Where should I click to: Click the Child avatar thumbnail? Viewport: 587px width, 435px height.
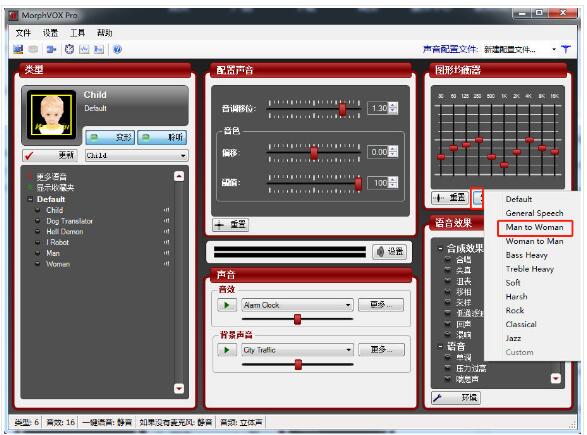[x=52, y=115]
